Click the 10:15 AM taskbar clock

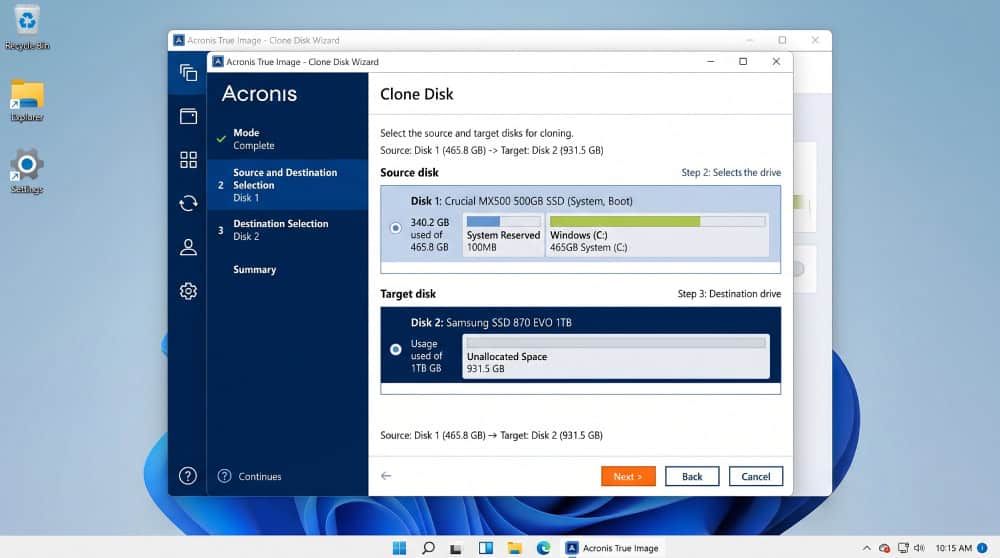953,548
